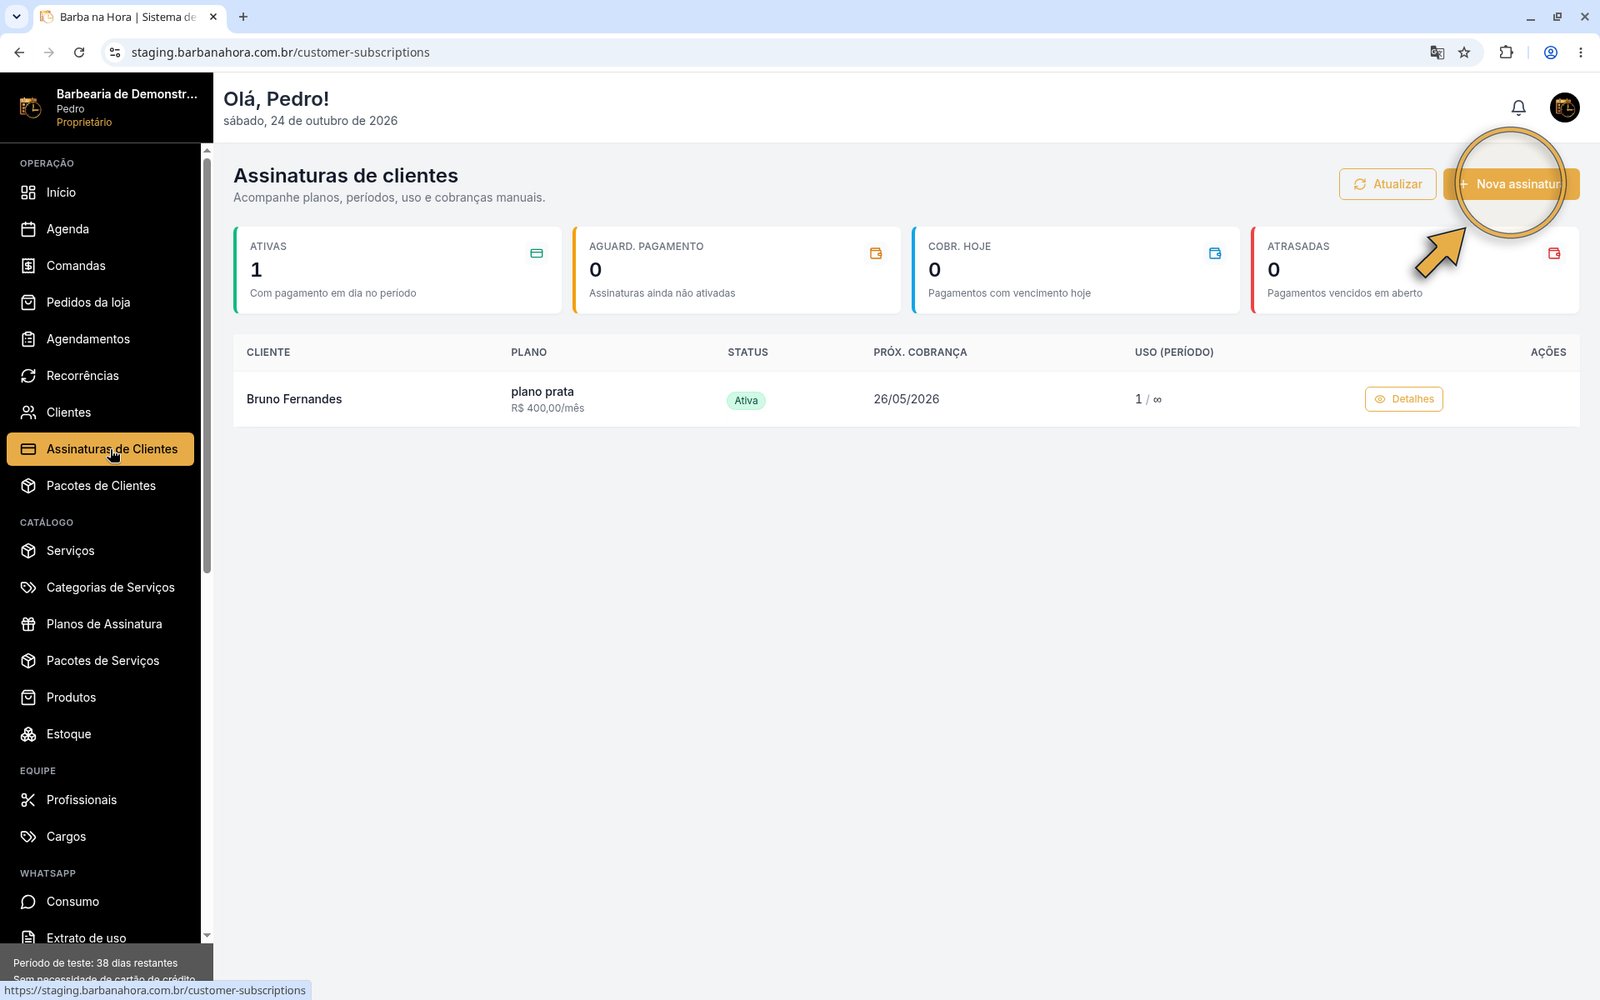Click the WhatsApp Consumo chat icon

[x=28, y=902]
